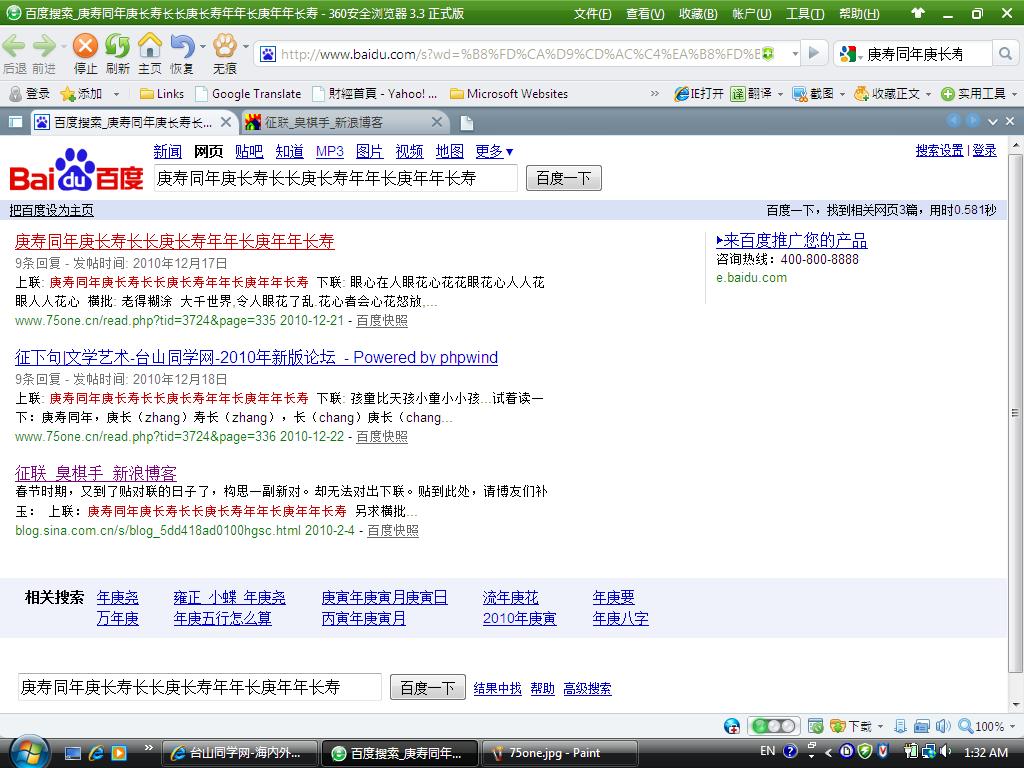Open the 文件(F) menu

pyautogui.click(x=593, y=14)
